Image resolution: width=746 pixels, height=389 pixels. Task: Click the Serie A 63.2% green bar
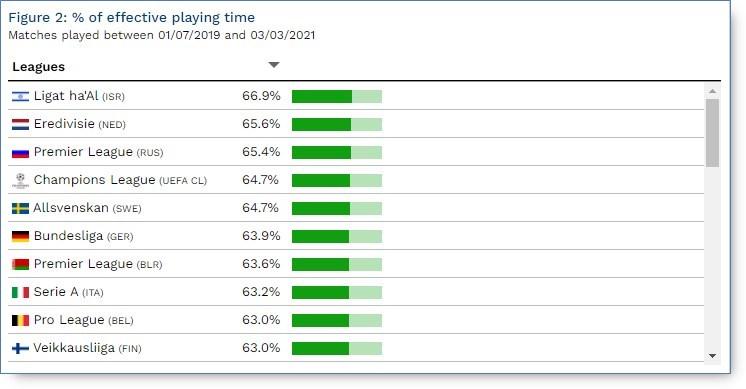point(320,292)
